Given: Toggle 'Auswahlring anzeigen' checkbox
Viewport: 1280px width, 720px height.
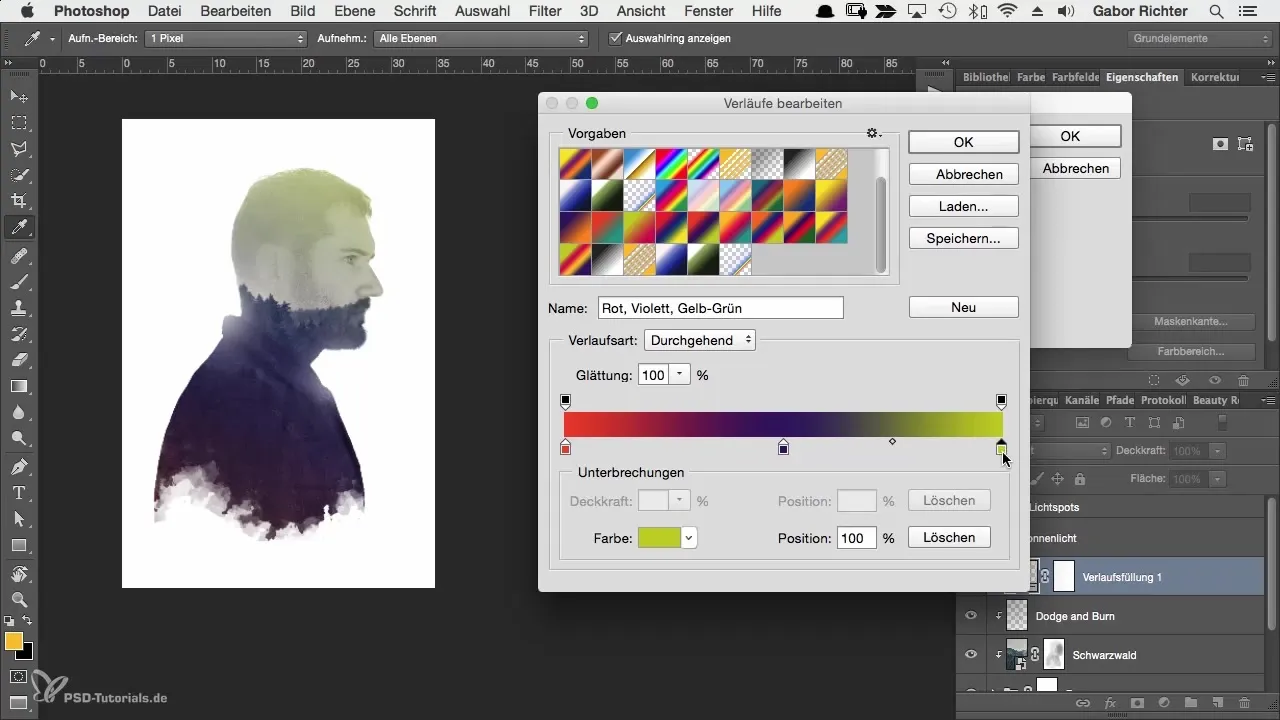Looking at the screenshot, I should (x=615, y=38).
